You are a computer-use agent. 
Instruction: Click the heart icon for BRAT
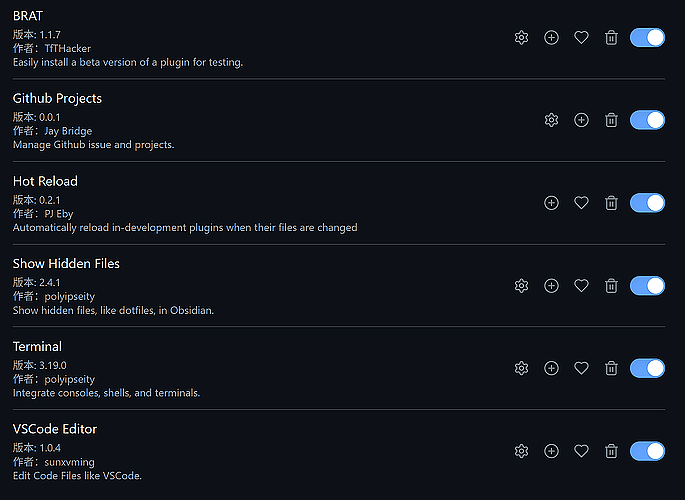point(581,38)
